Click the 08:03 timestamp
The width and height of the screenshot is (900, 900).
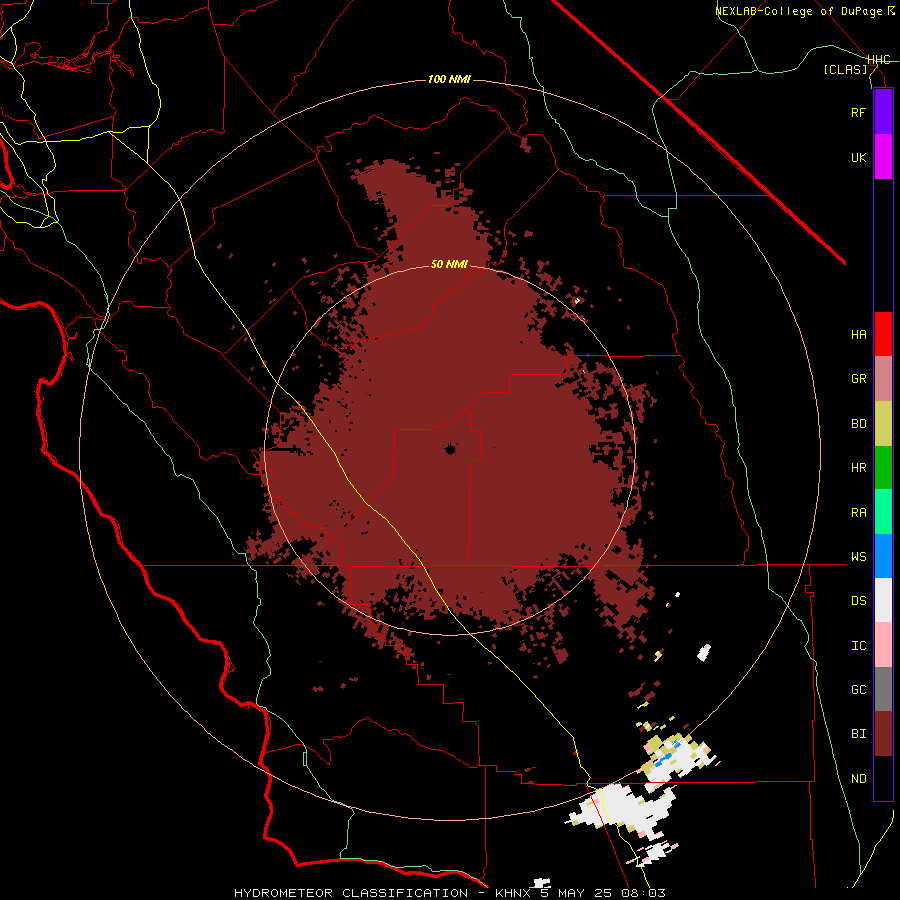tap(643, 893)
